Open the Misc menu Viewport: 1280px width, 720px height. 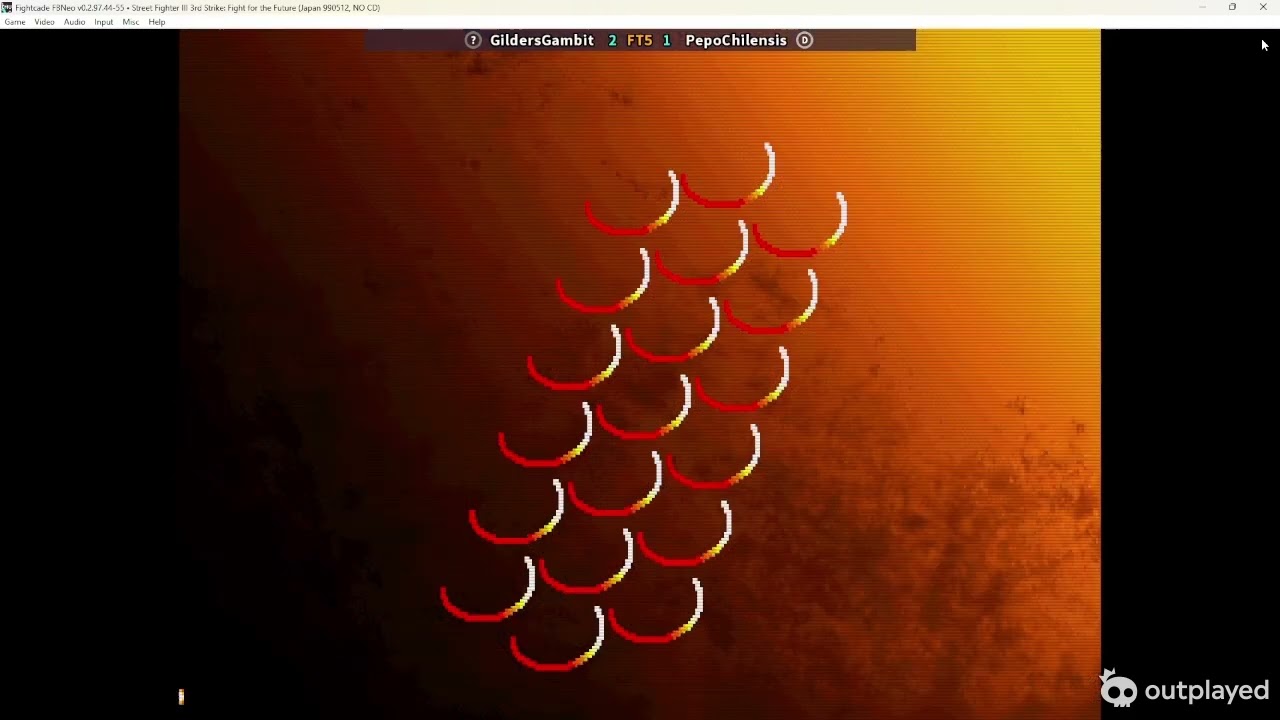130,22
